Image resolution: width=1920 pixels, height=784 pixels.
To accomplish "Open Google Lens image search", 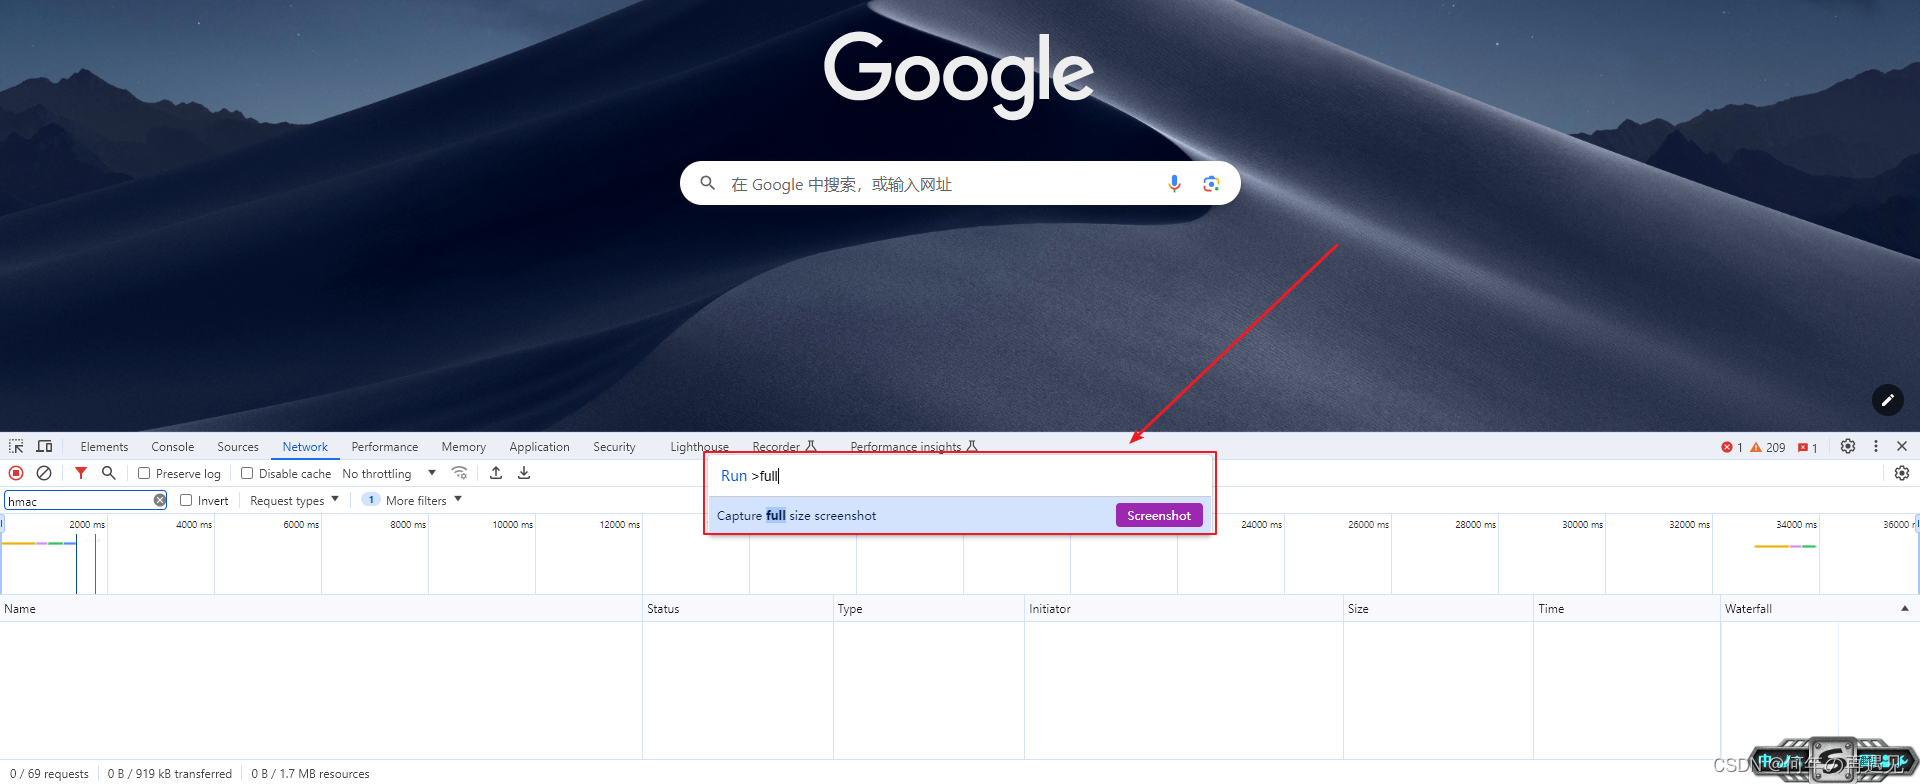I will pos(1211,183).
